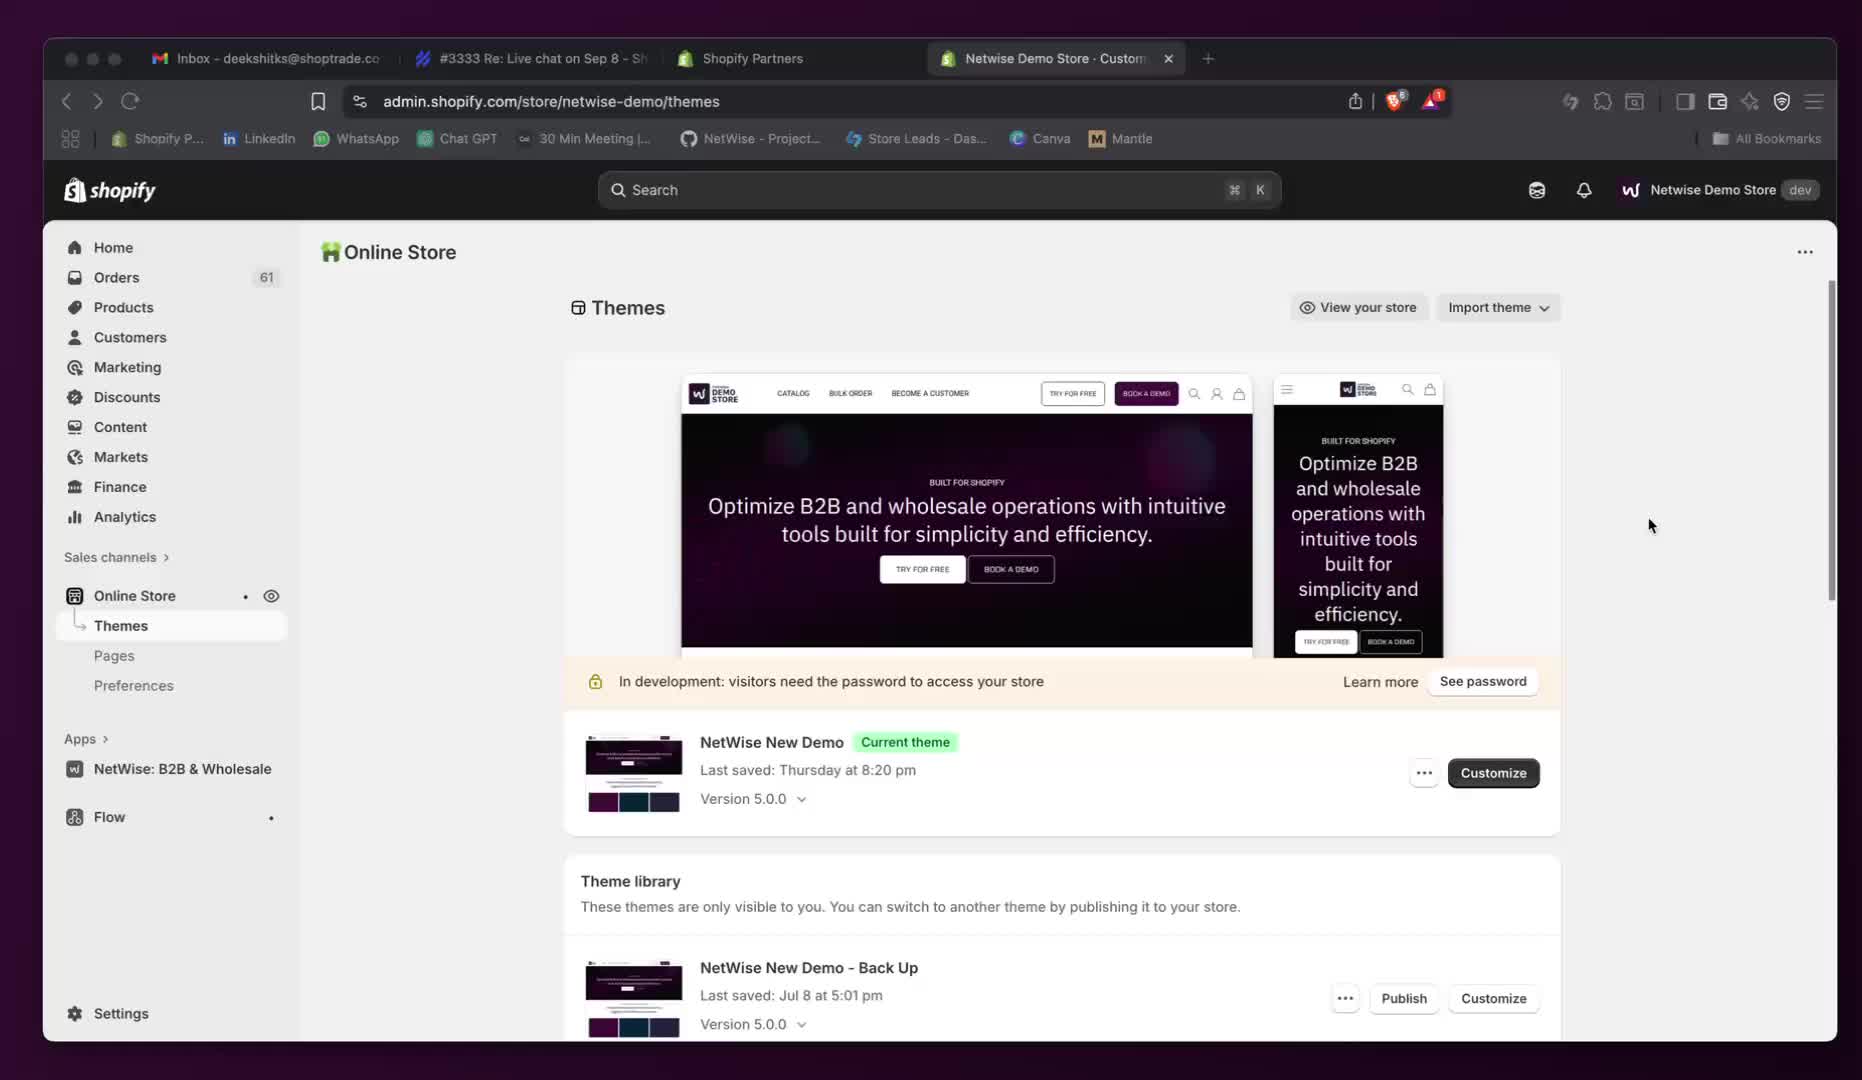1862x1080 pixels.
Task: Click the Shopify logo
Action: (110, 190)
